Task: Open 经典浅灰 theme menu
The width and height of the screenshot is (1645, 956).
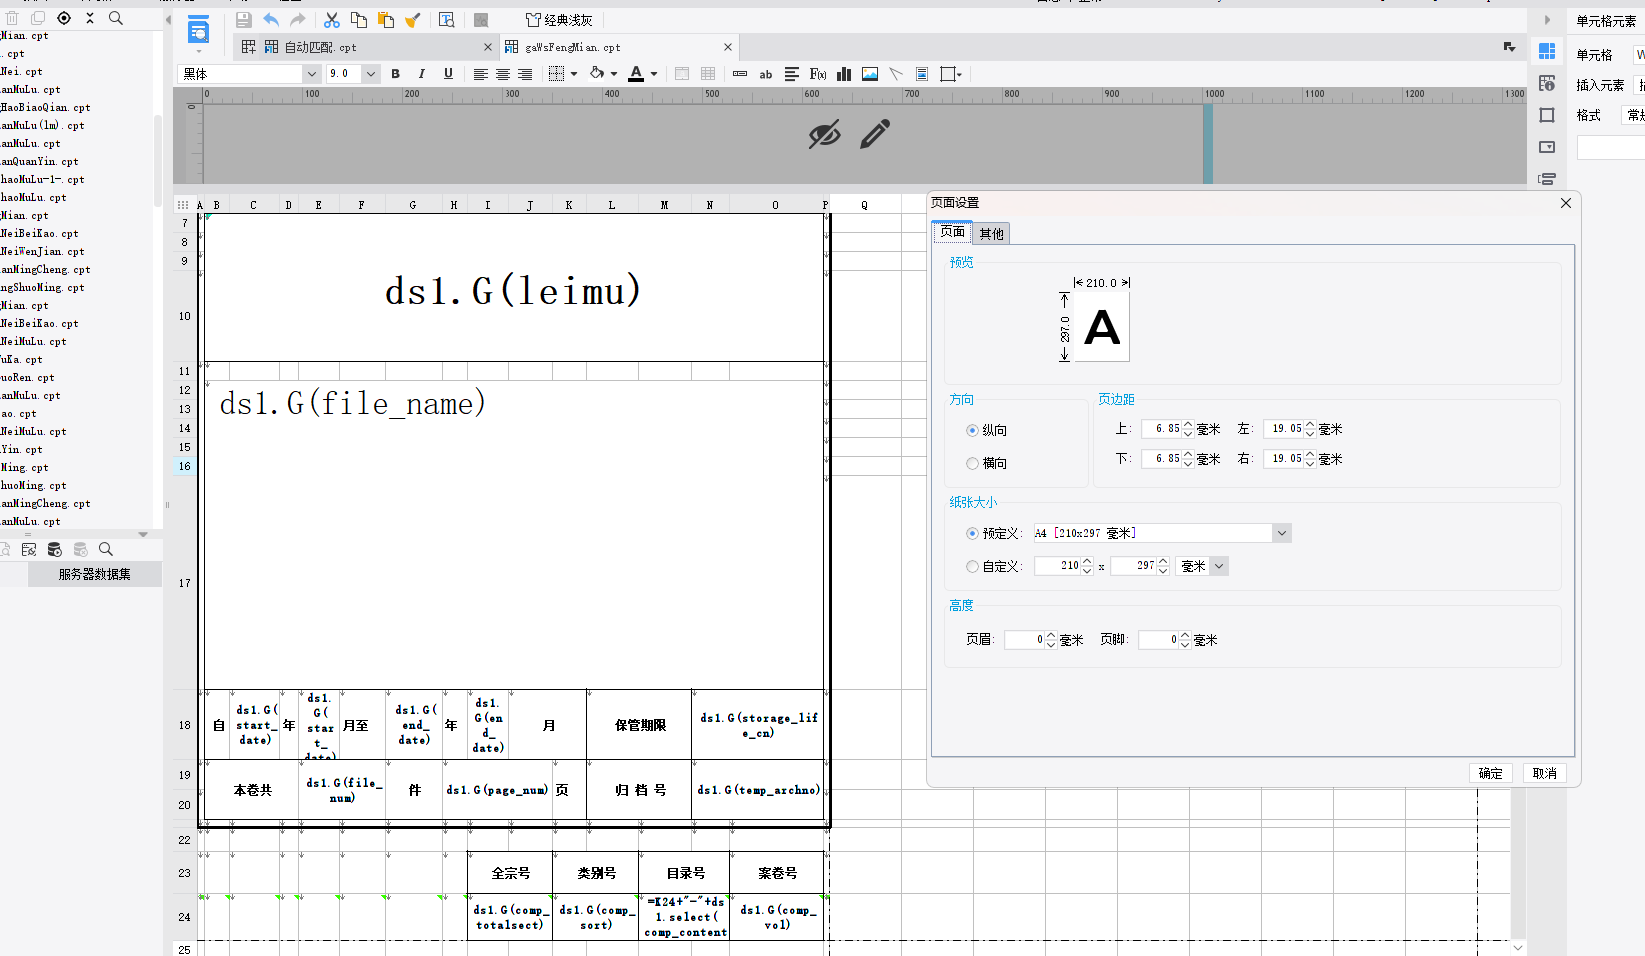Action: point(559,20)
